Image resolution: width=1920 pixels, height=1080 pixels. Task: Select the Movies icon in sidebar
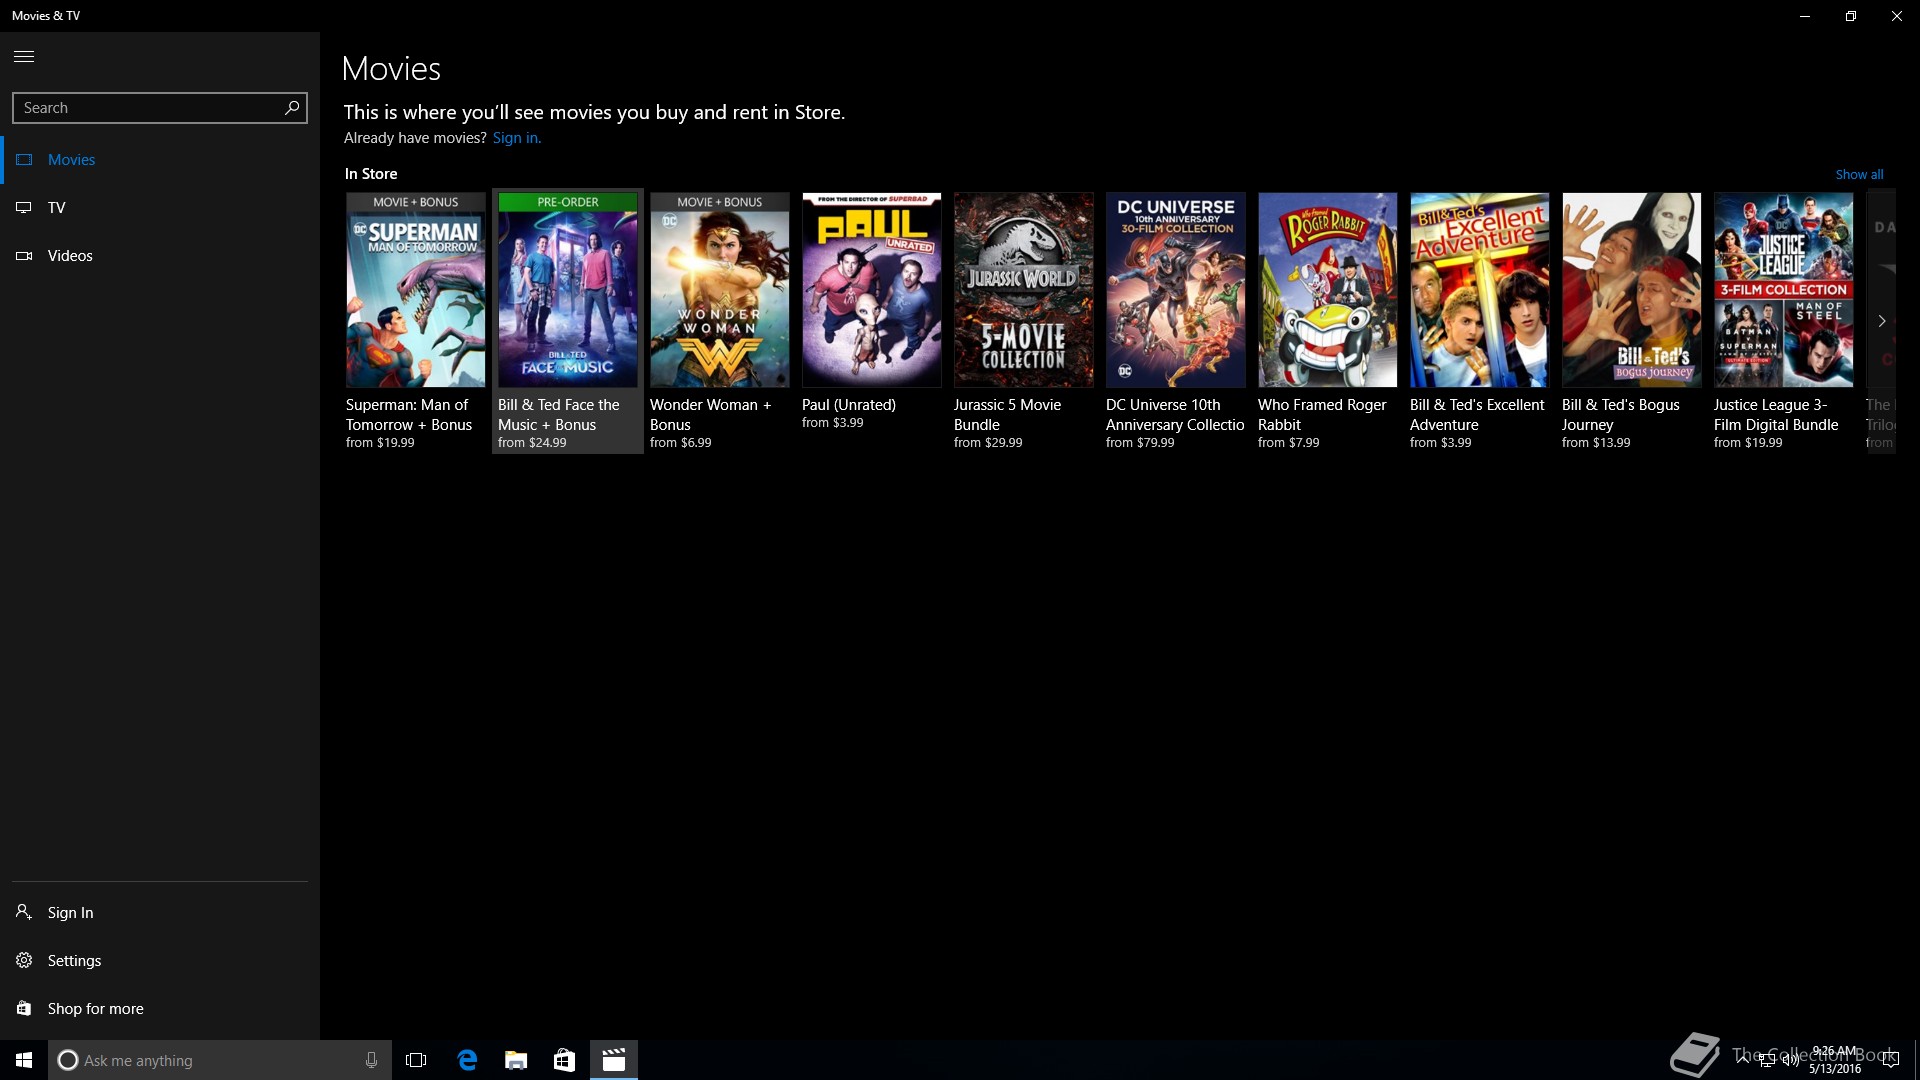point(24,159)
